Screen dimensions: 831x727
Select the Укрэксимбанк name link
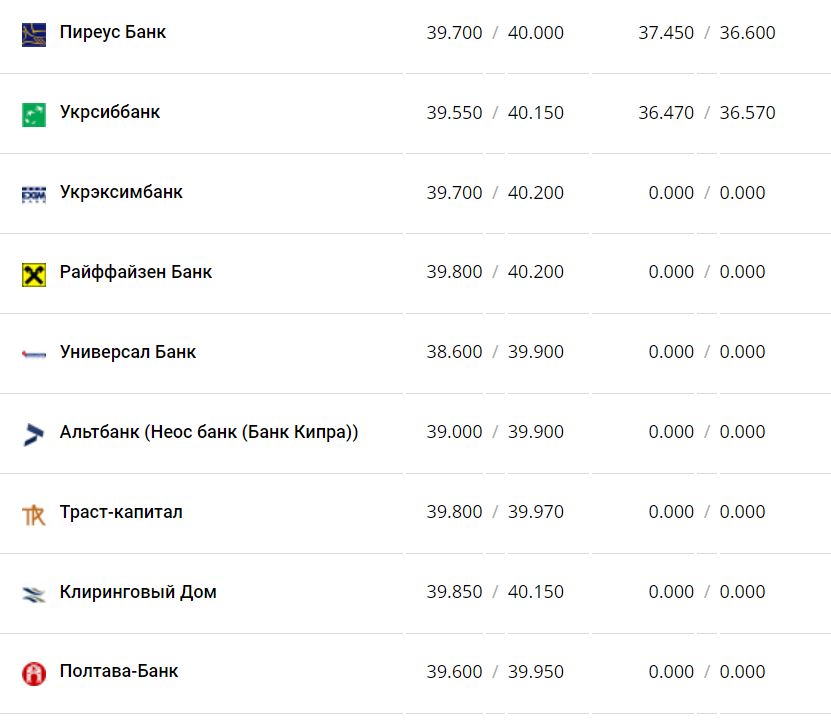coord(121,192)
